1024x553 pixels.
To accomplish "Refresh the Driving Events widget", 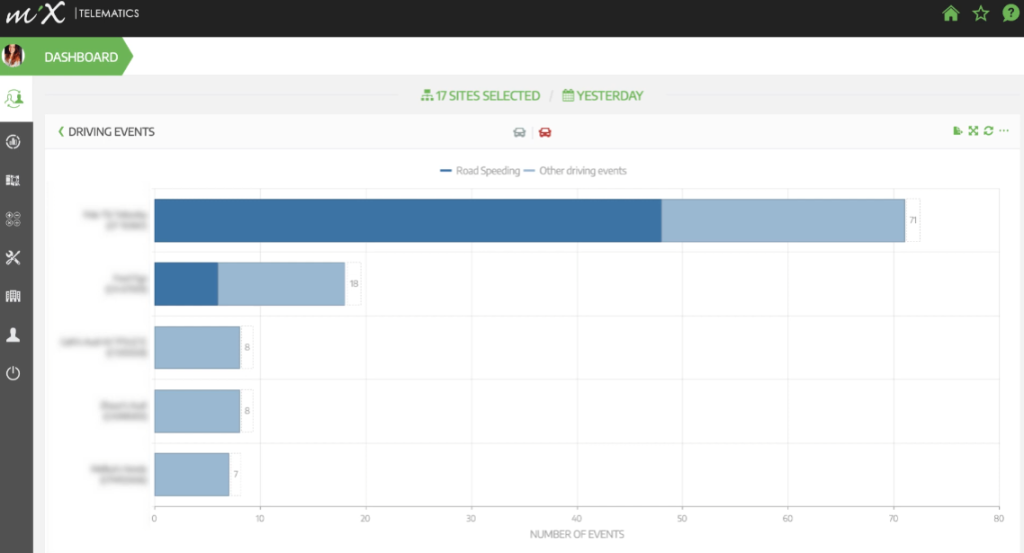I will [988, 131].
